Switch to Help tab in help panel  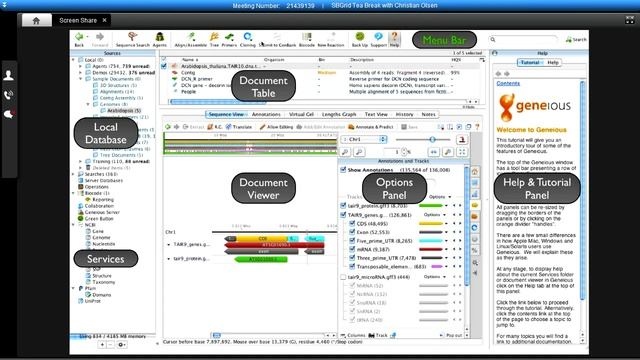click(553, 63)
